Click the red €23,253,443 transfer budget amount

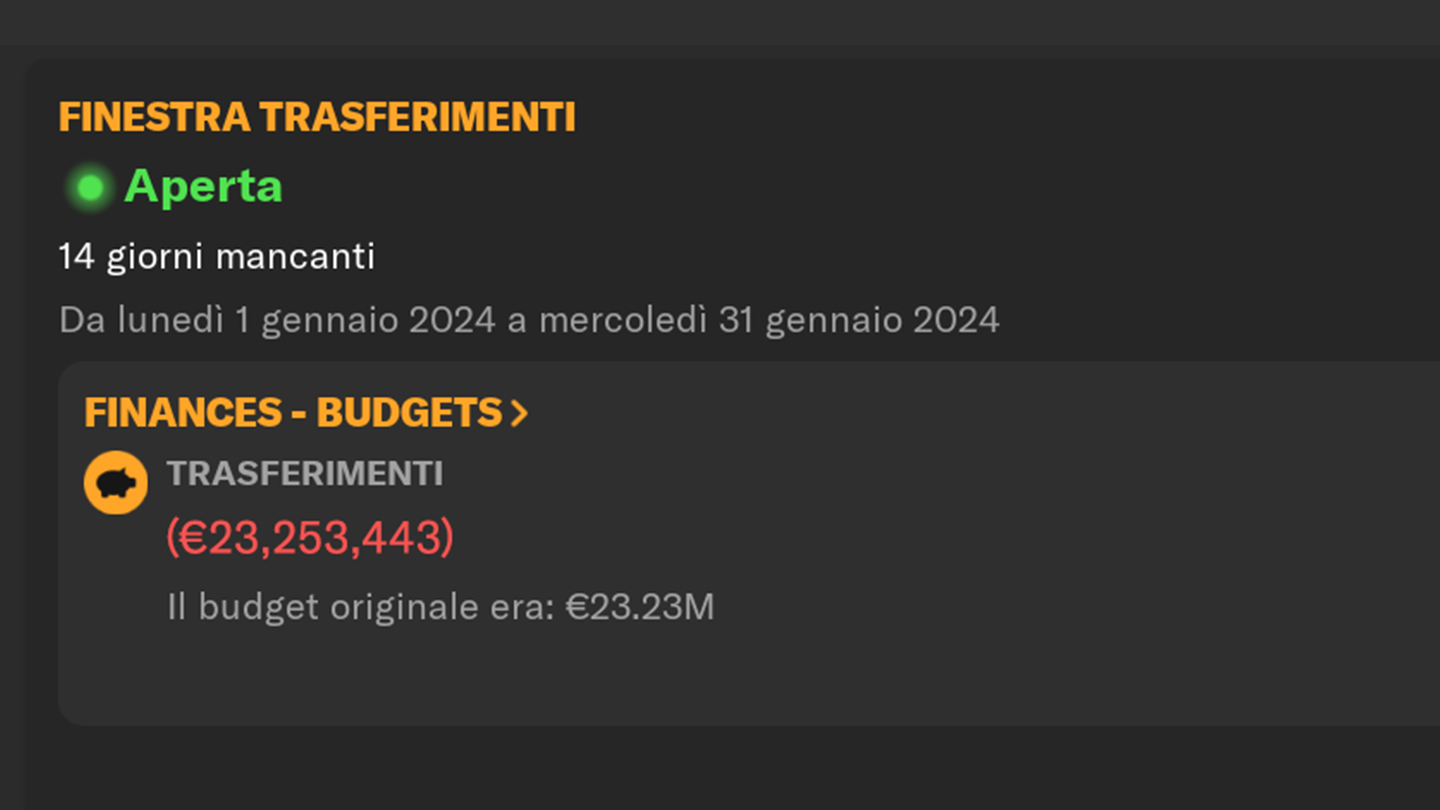point(310,538)
